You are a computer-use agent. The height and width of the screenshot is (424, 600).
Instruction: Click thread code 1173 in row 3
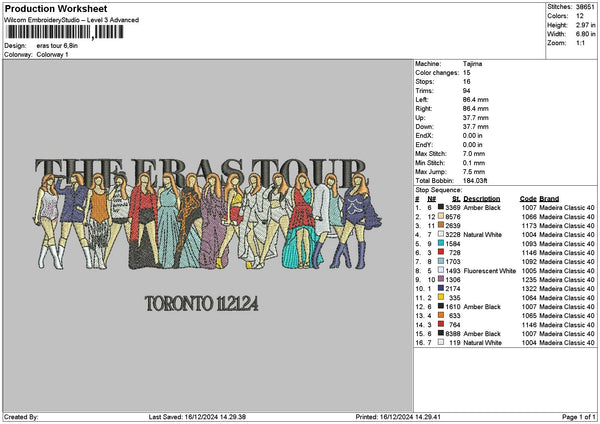530,225
